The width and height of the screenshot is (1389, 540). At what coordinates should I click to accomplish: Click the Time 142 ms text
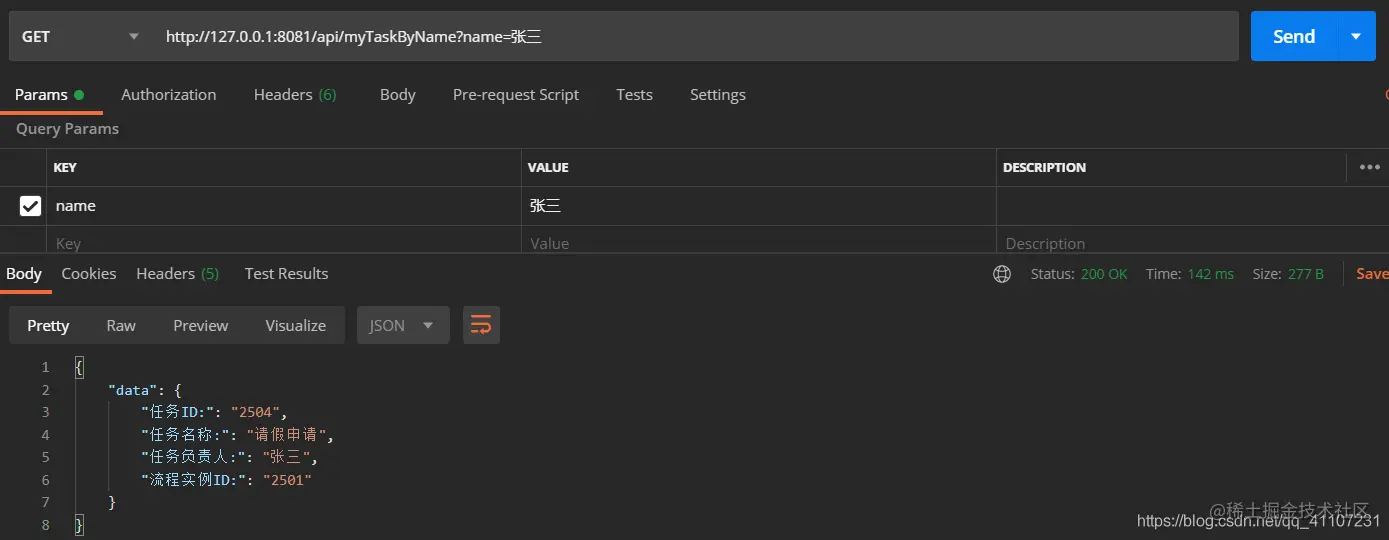coord(1190,274)
